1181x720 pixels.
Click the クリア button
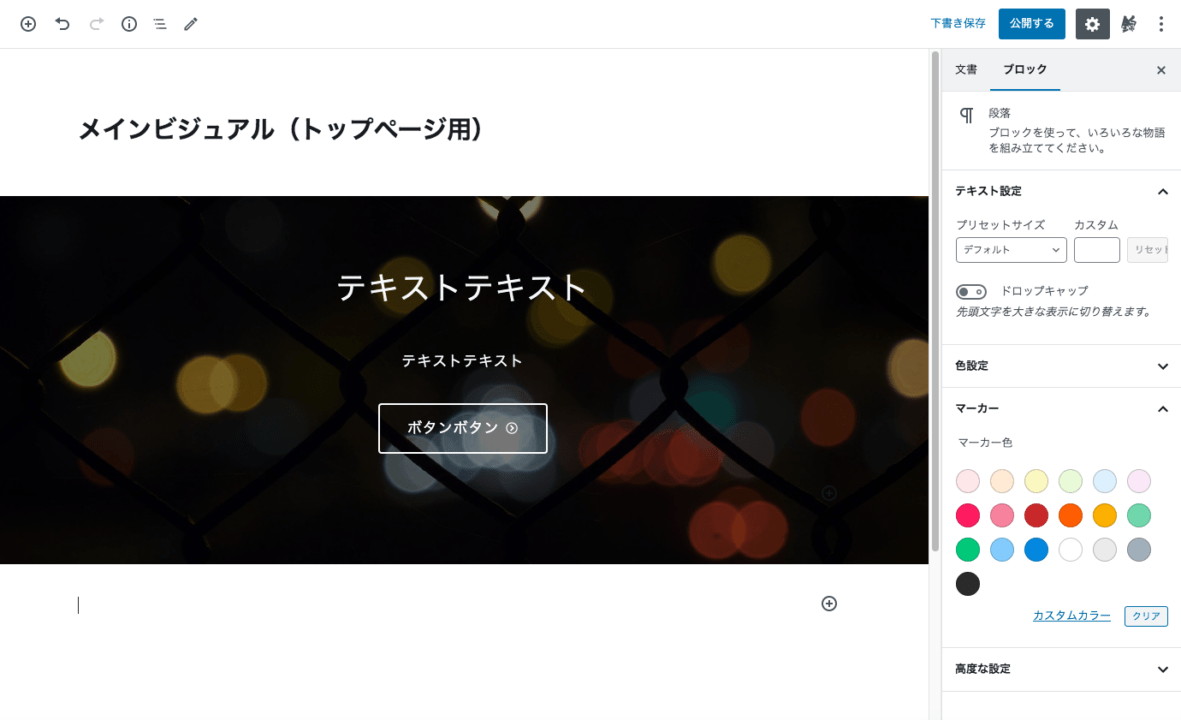tap(1146, 616)
